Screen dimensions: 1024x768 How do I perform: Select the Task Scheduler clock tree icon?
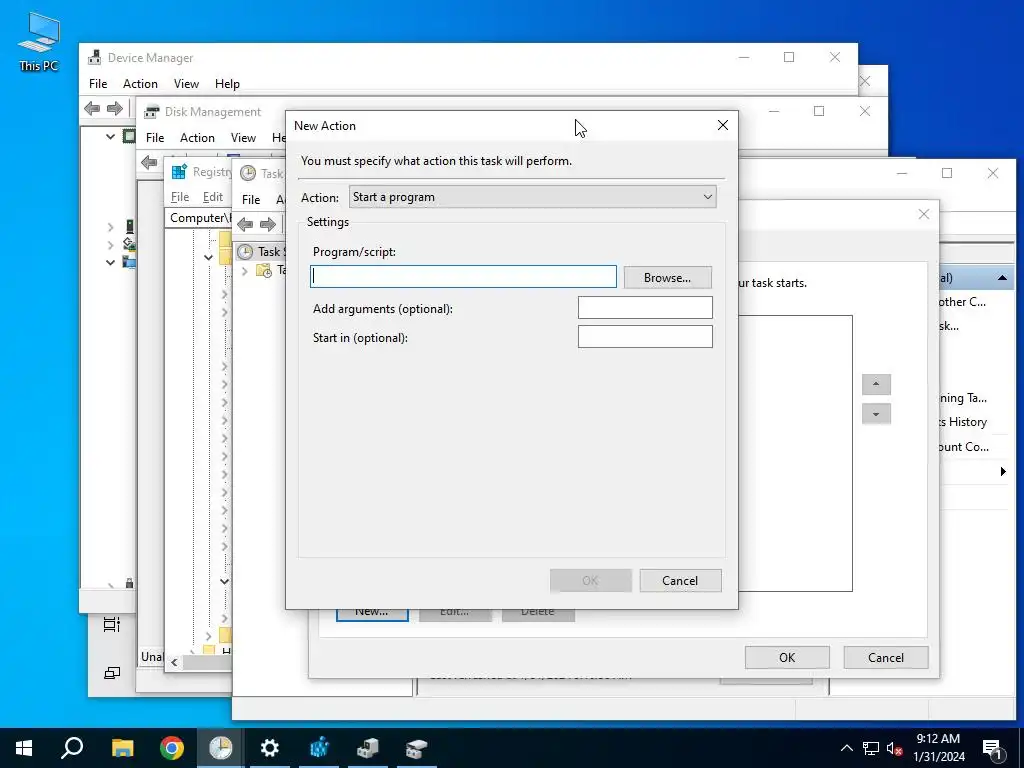click(245, 251)
